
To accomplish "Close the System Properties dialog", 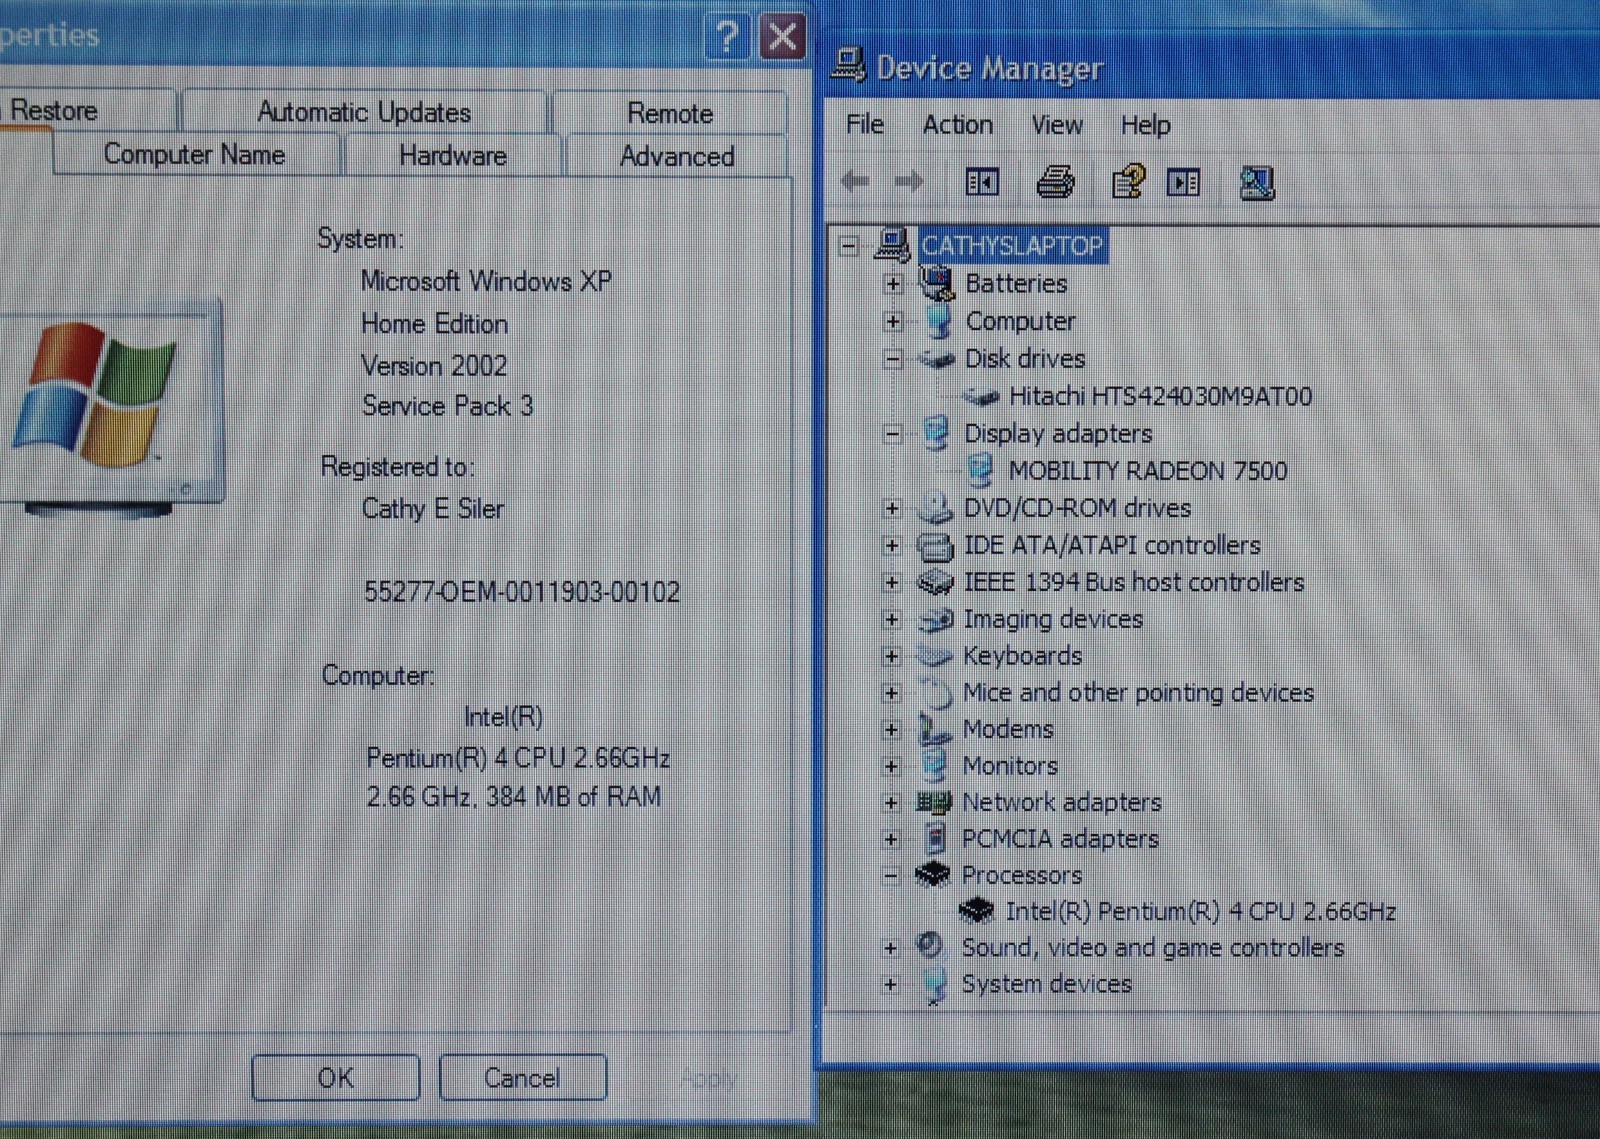I will (x=784, y=37).
